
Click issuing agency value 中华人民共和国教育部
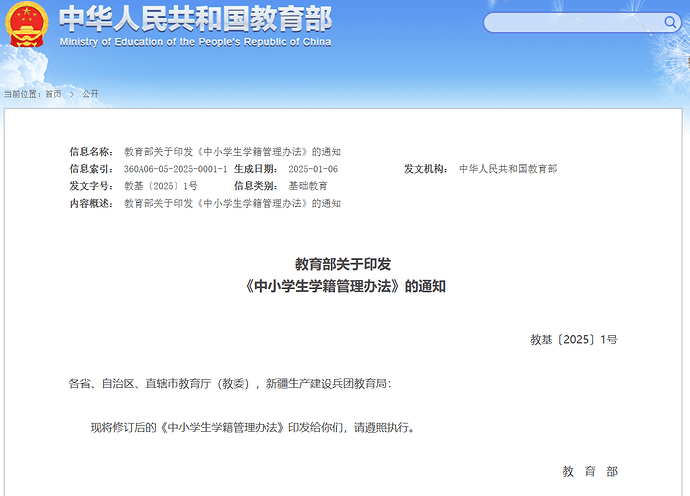[x=508, y=169]
